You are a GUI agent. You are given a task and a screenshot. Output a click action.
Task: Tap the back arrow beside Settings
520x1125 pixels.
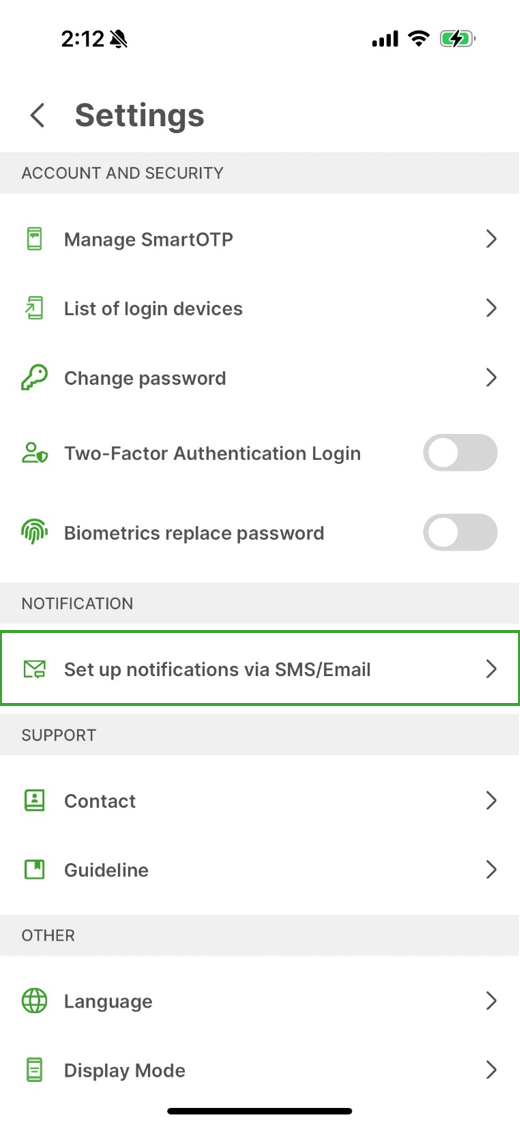tap(37, 115)
